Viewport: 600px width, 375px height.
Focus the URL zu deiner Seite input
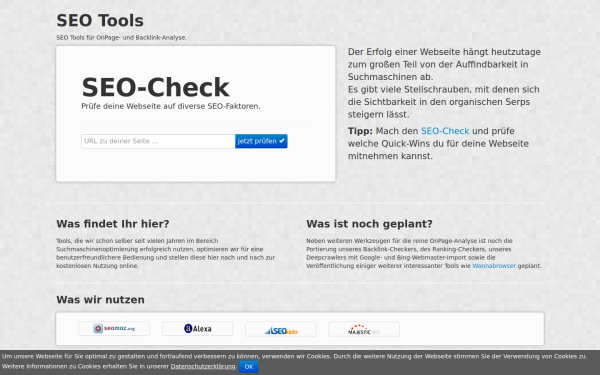pos(158,141)
